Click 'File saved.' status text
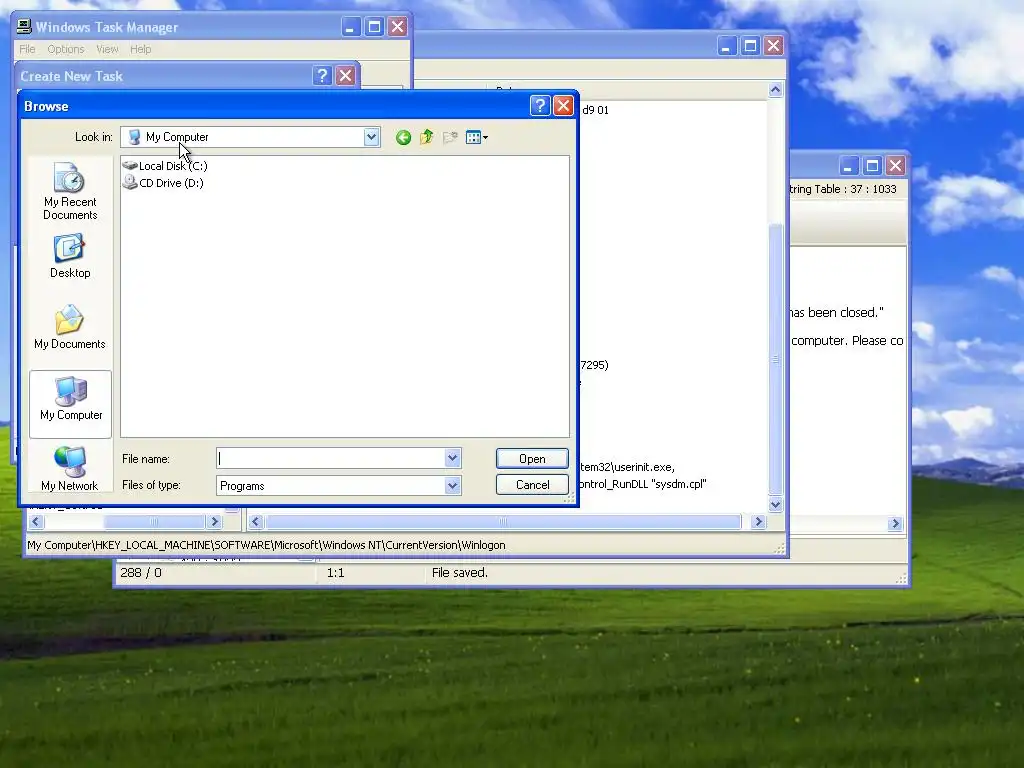1024x768 pixels. (x=460, y=573)
